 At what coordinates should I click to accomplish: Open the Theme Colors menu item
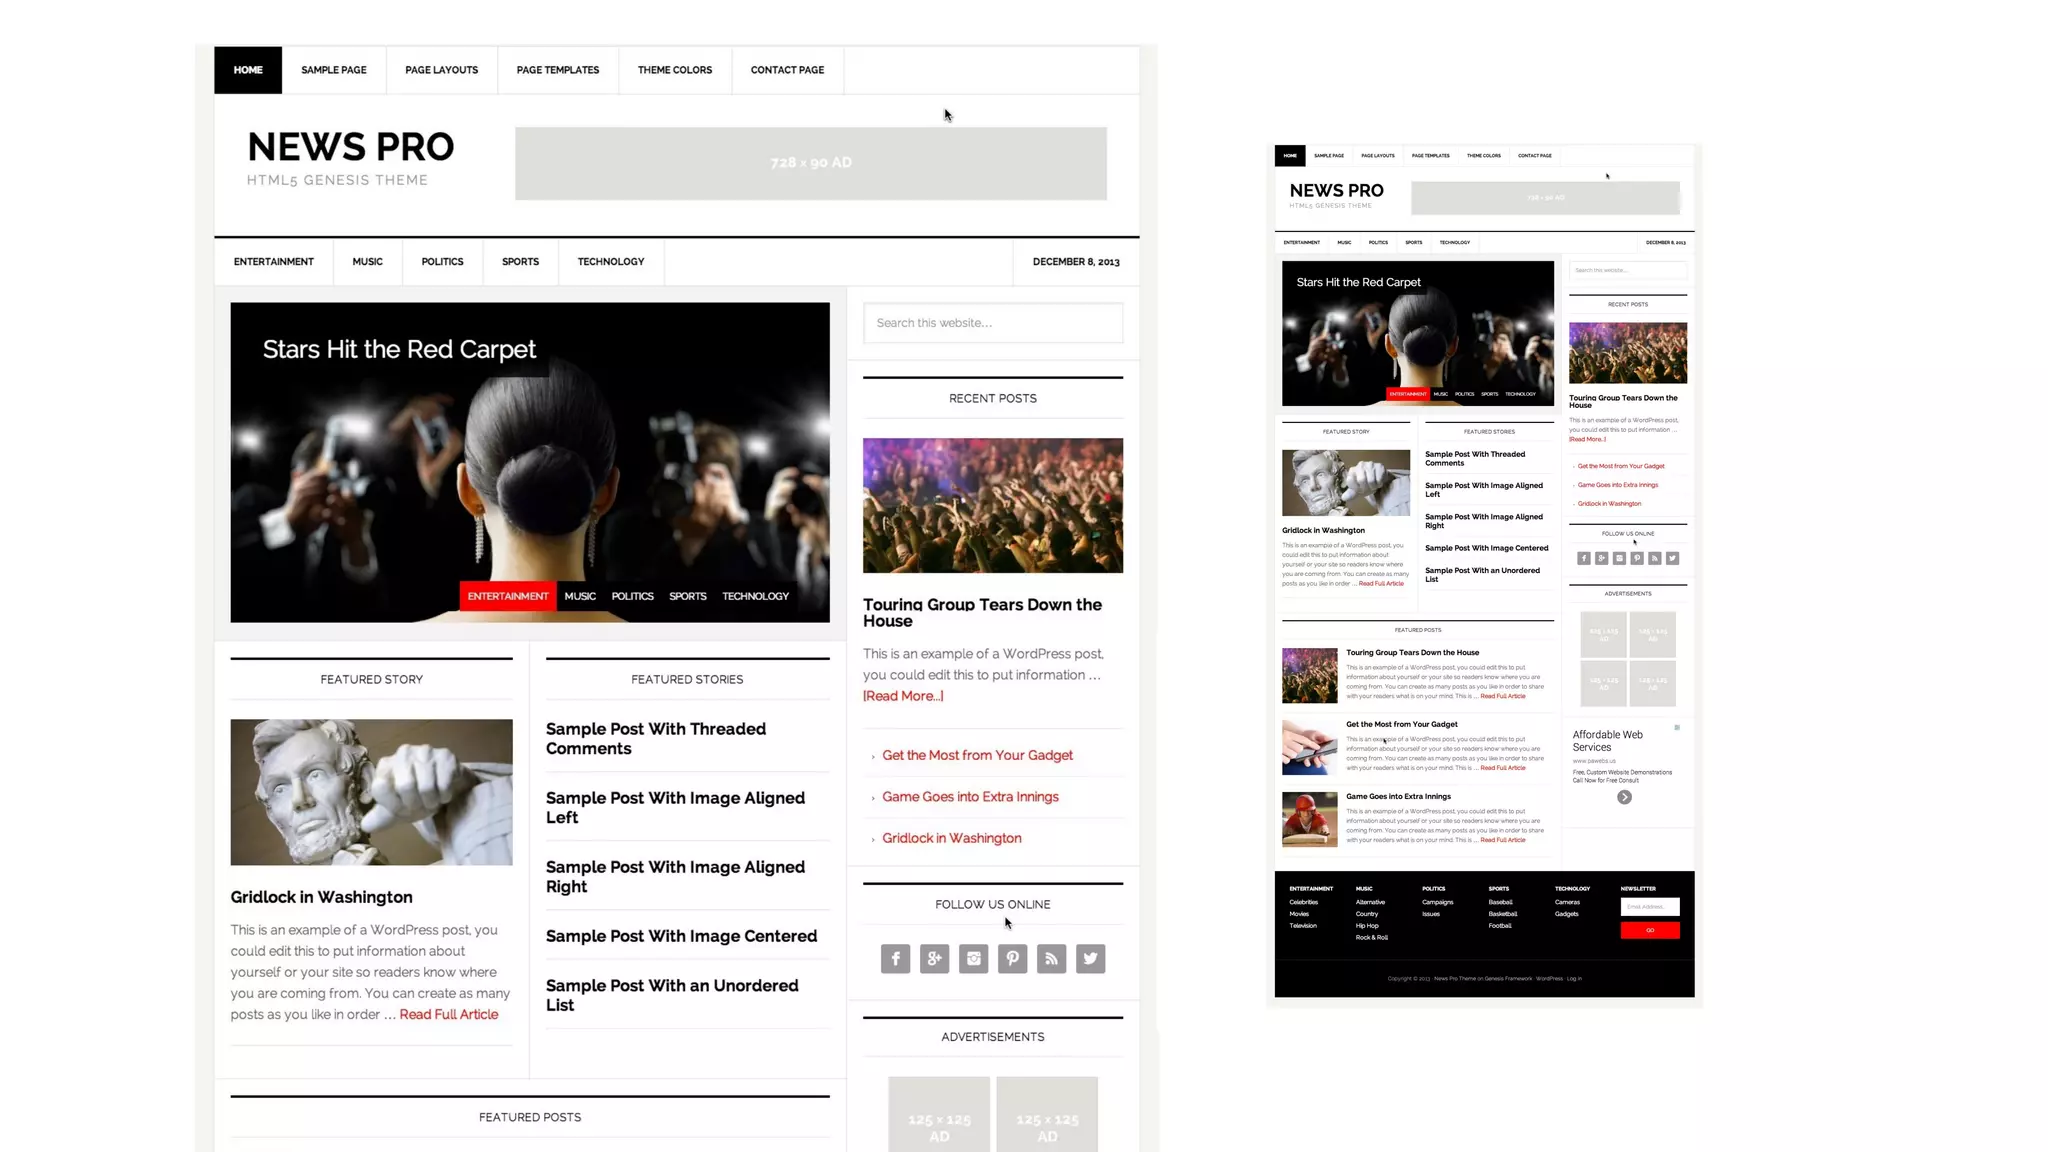(675, 70)
